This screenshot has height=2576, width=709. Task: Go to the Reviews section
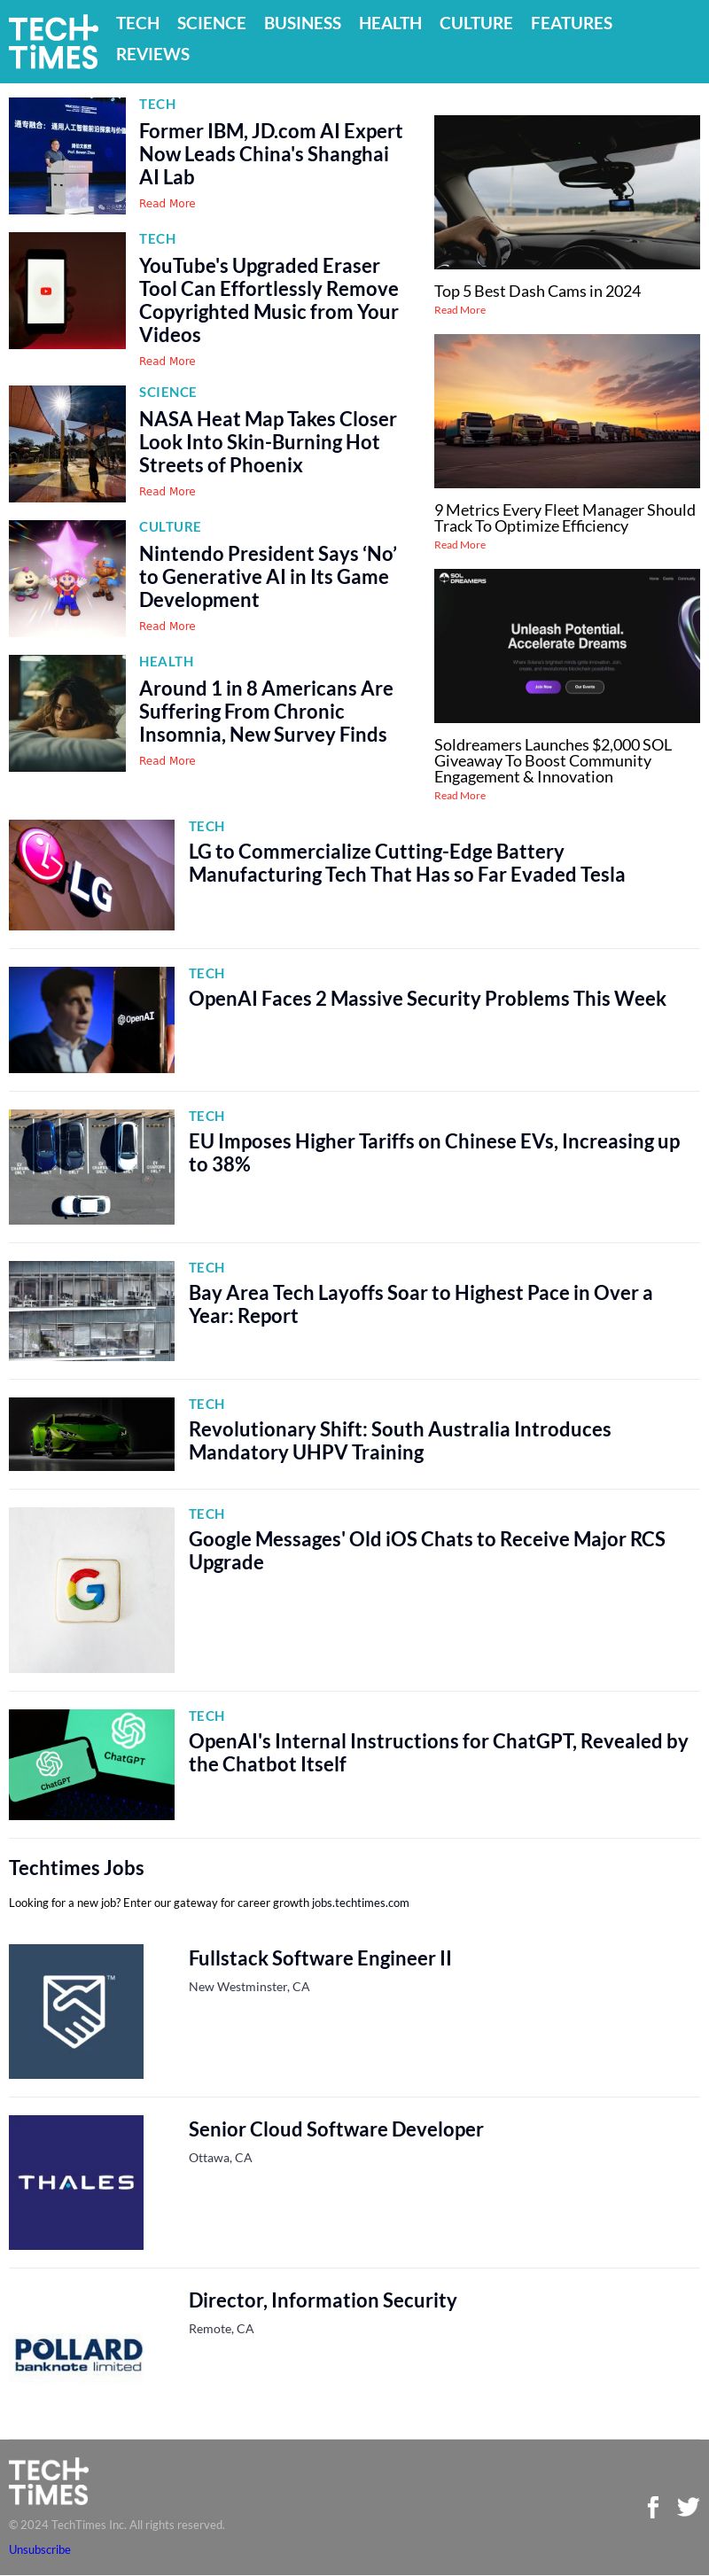coord(153,54)
